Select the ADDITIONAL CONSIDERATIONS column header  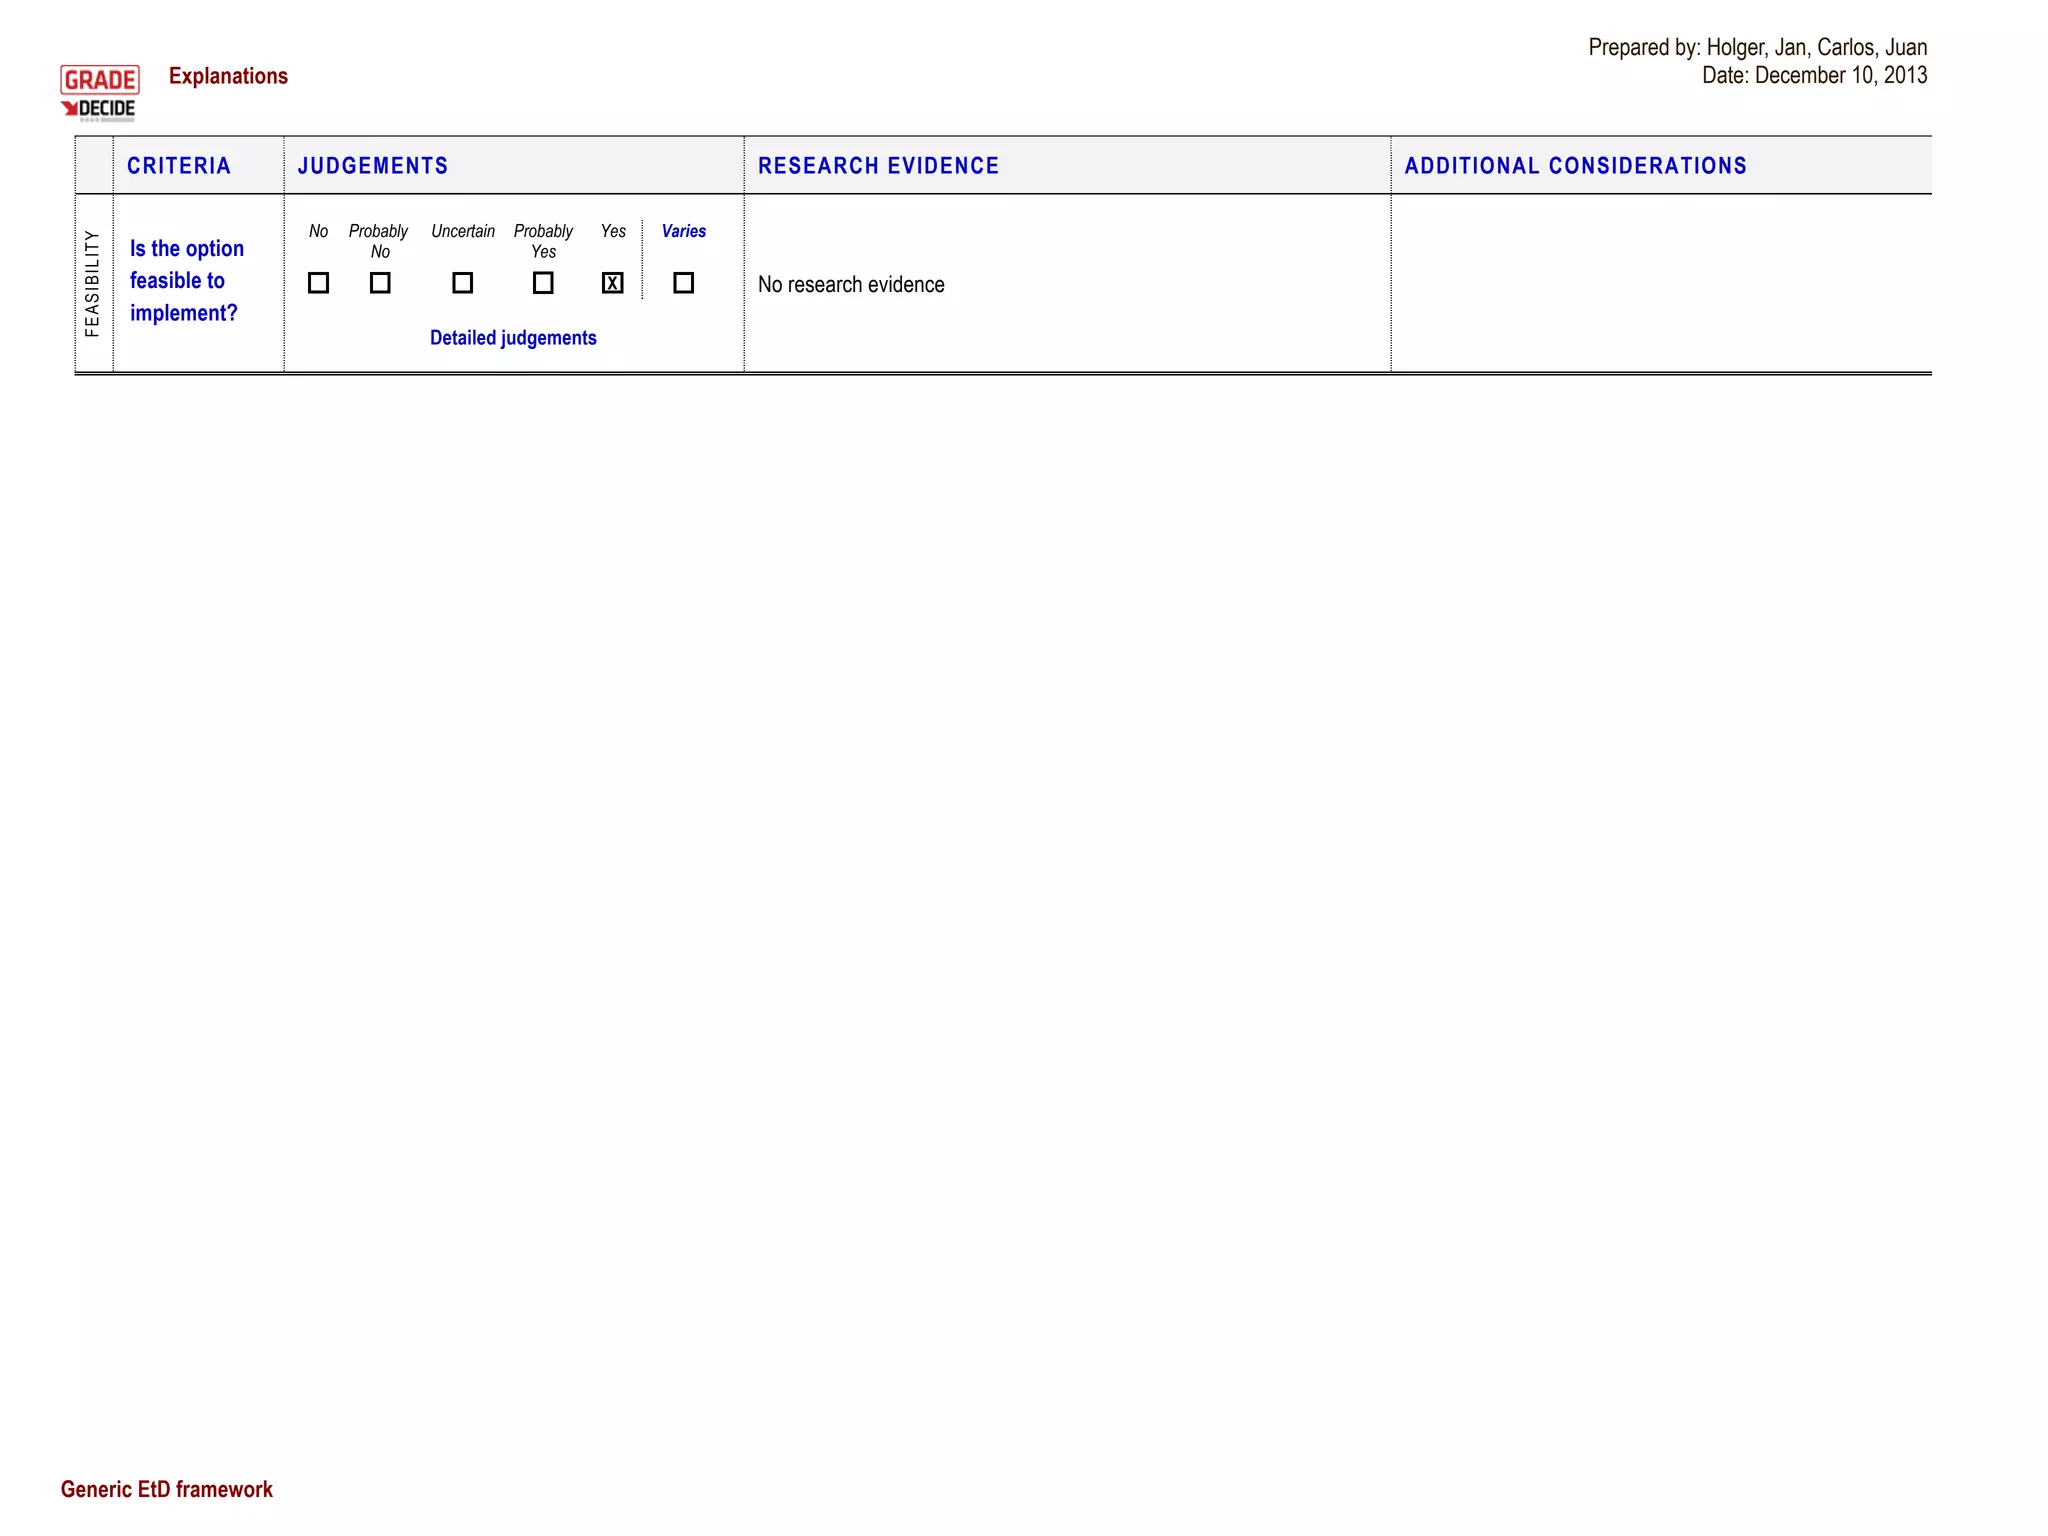click(x=1575, y=166)
